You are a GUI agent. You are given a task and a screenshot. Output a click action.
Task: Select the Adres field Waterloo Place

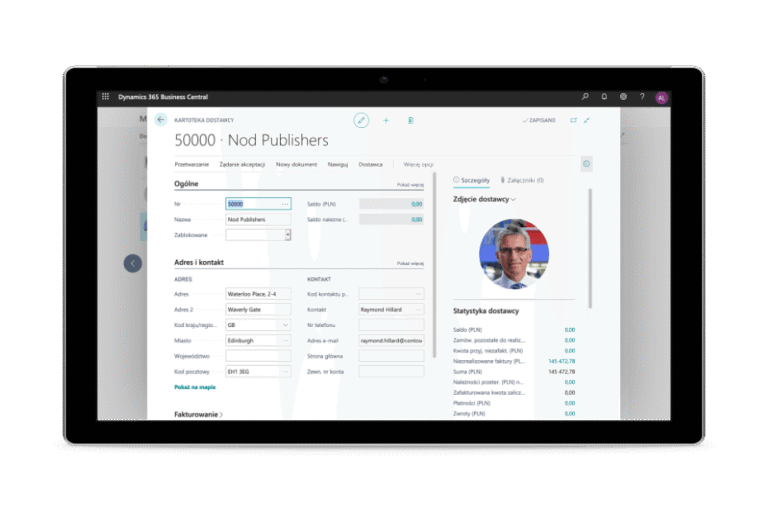click(x=258, y=294)
